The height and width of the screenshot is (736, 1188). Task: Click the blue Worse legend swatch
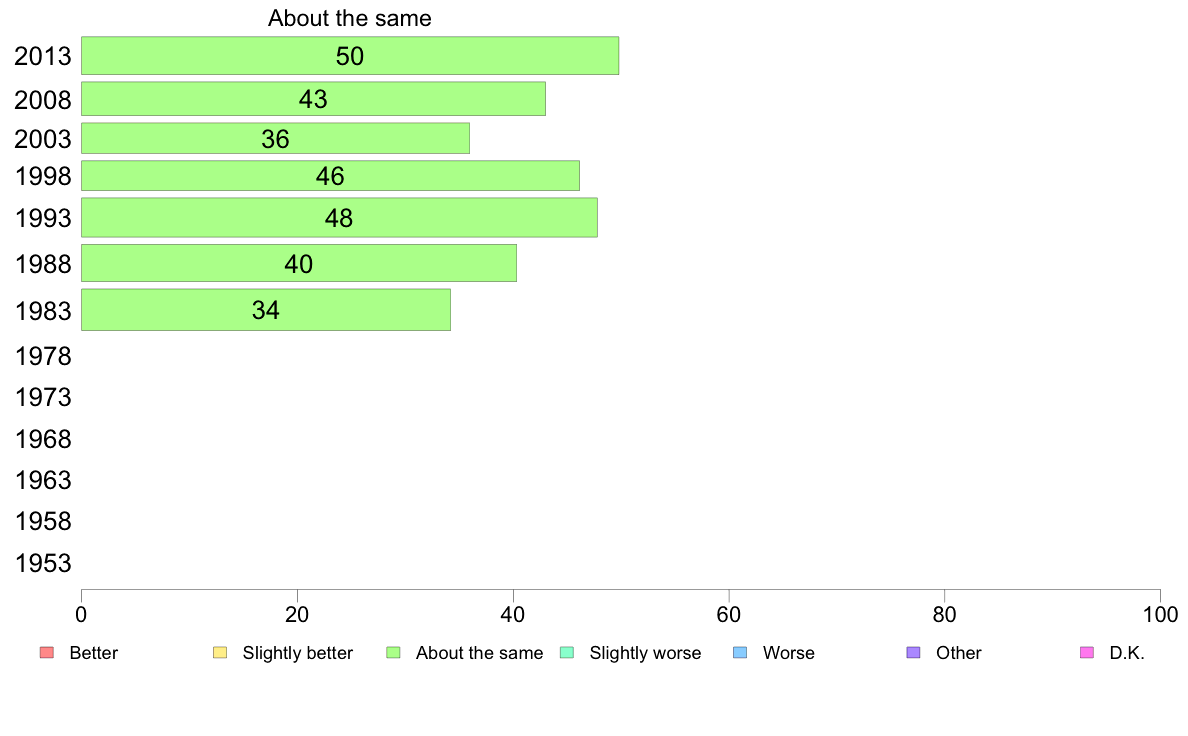[740, 653]
